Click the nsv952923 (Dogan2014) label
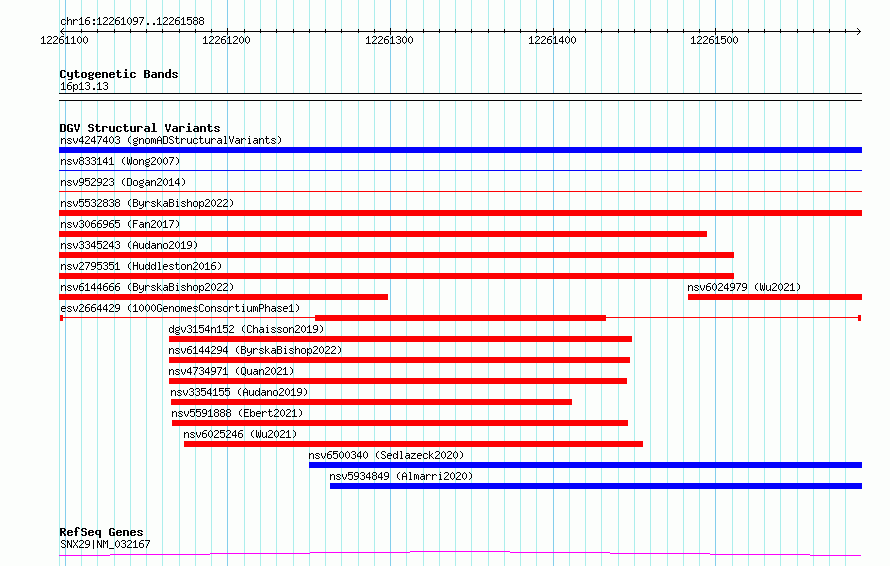 [x=123, y=182]
